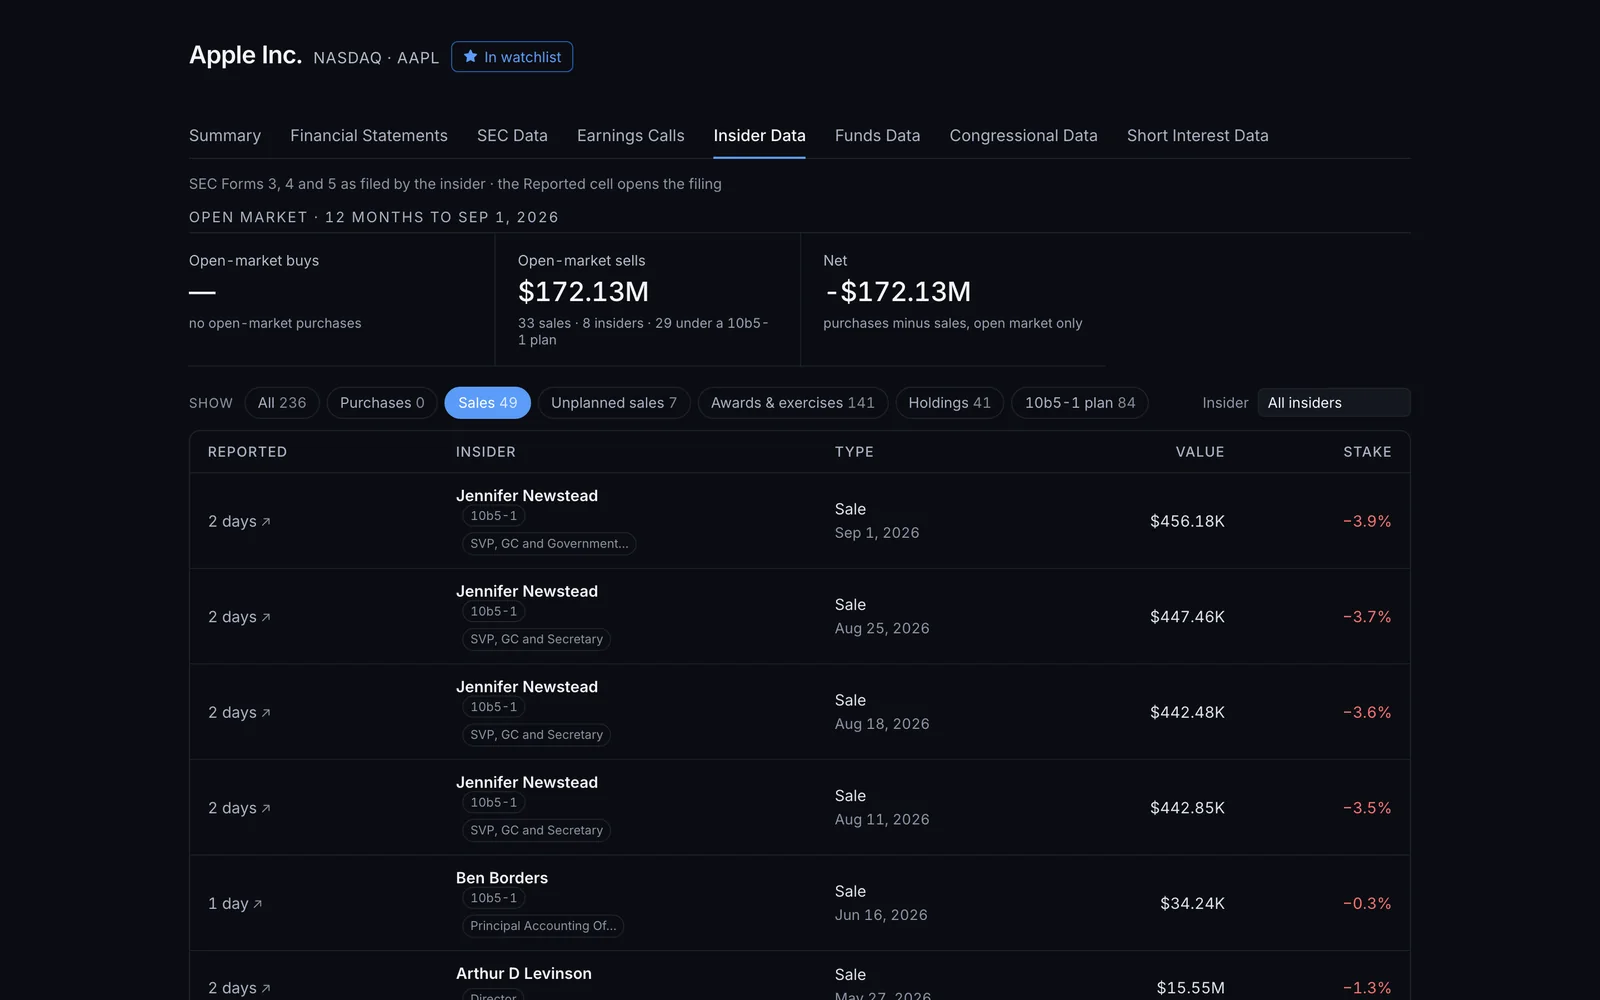Click the TYPE column header
Screen dimensions: 1600x1000
pos(854,452)
